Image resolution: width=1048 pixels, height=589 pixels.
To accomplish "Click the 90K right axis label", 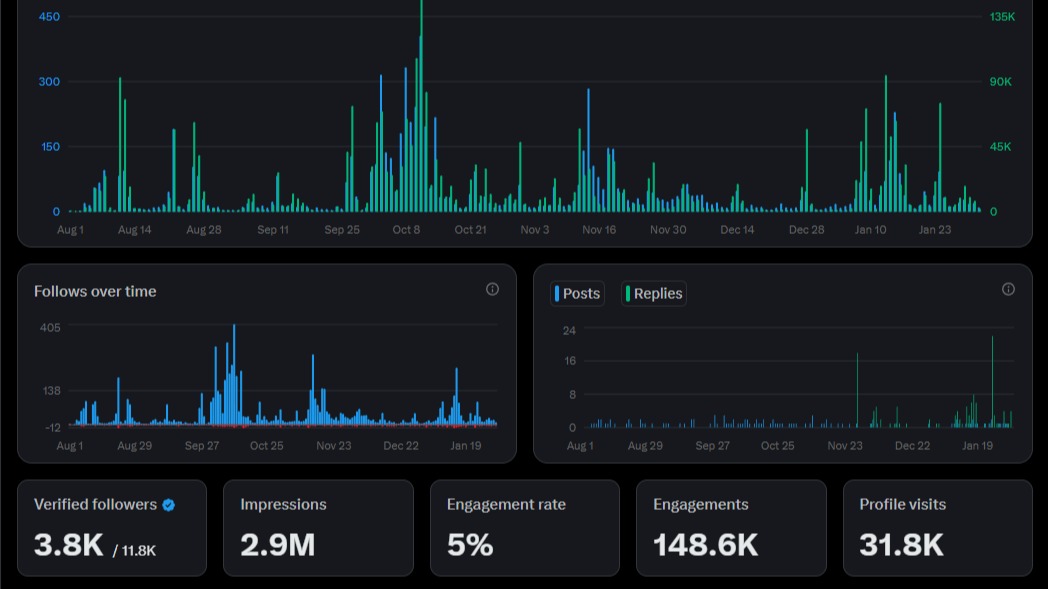I will (1001, 82).
